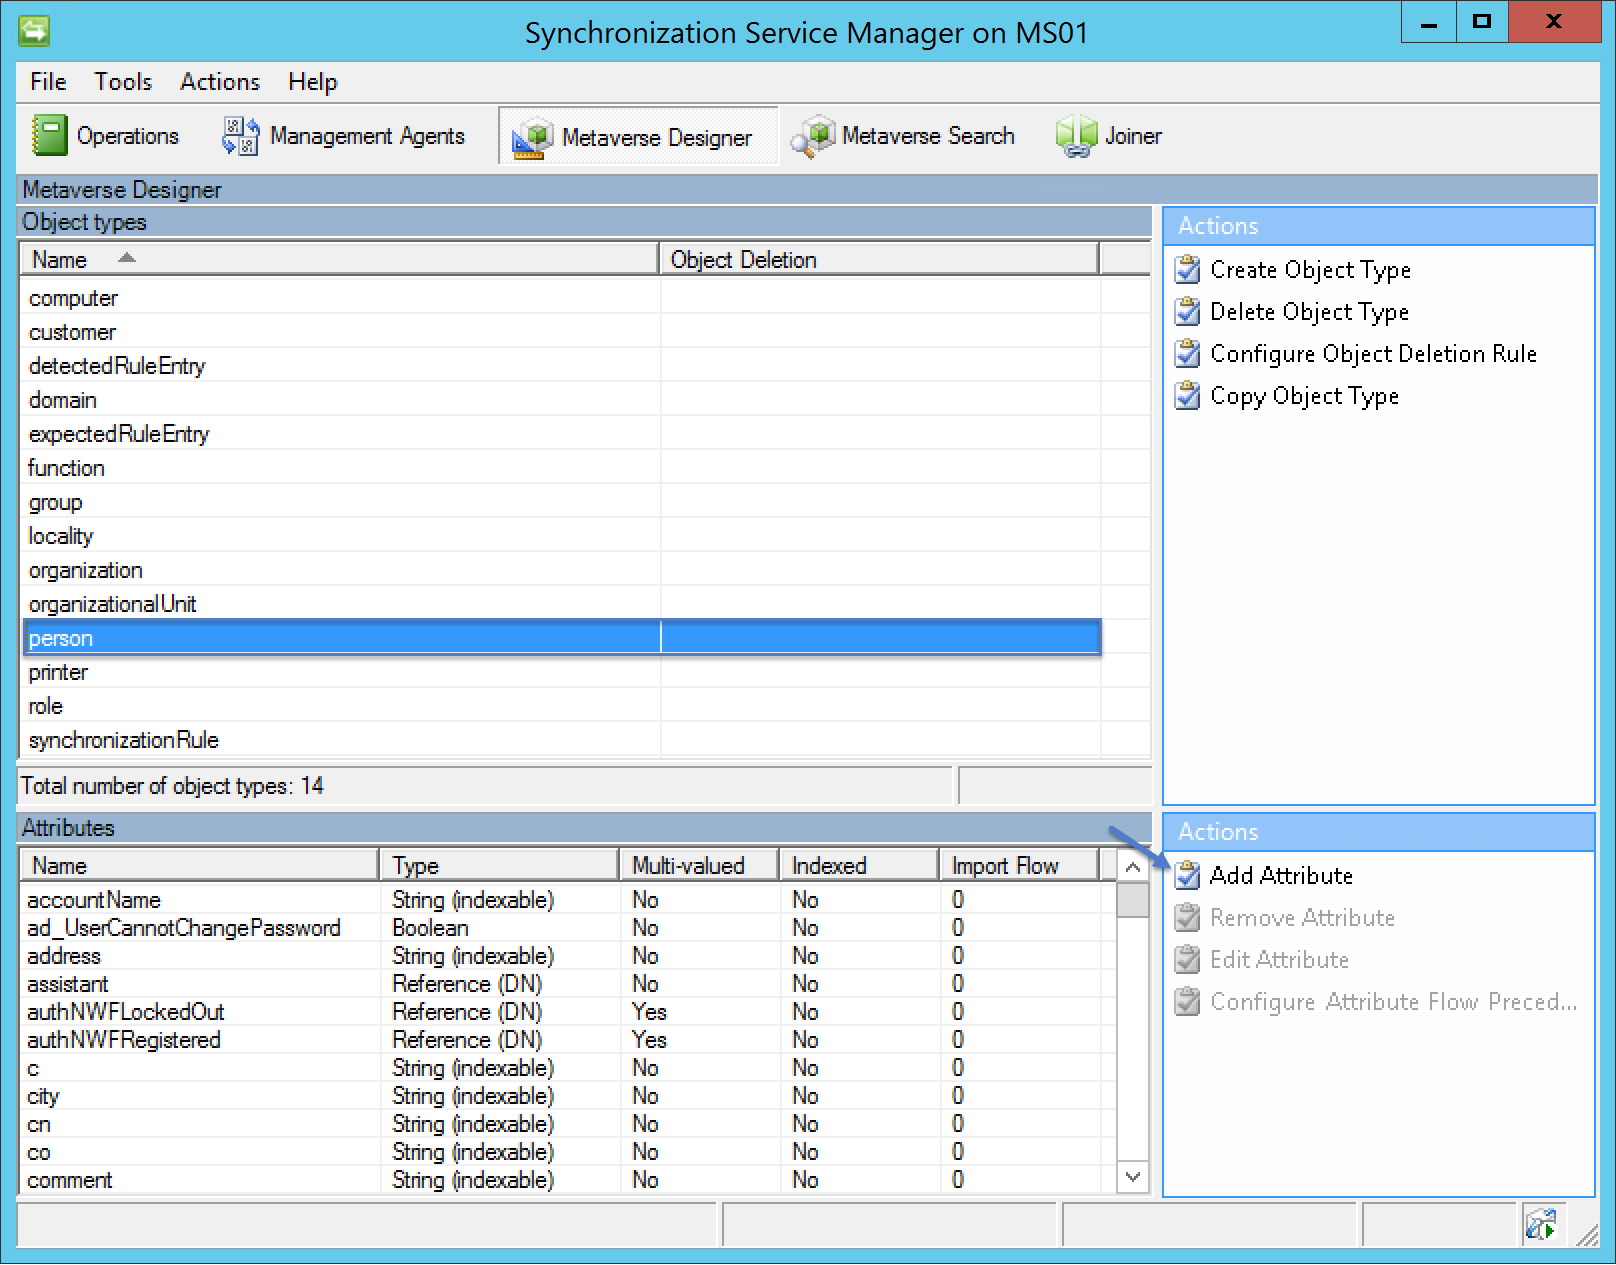Click the Copy Object Type icon
Screen dimensions: 1616x1265
[1187, 396]
